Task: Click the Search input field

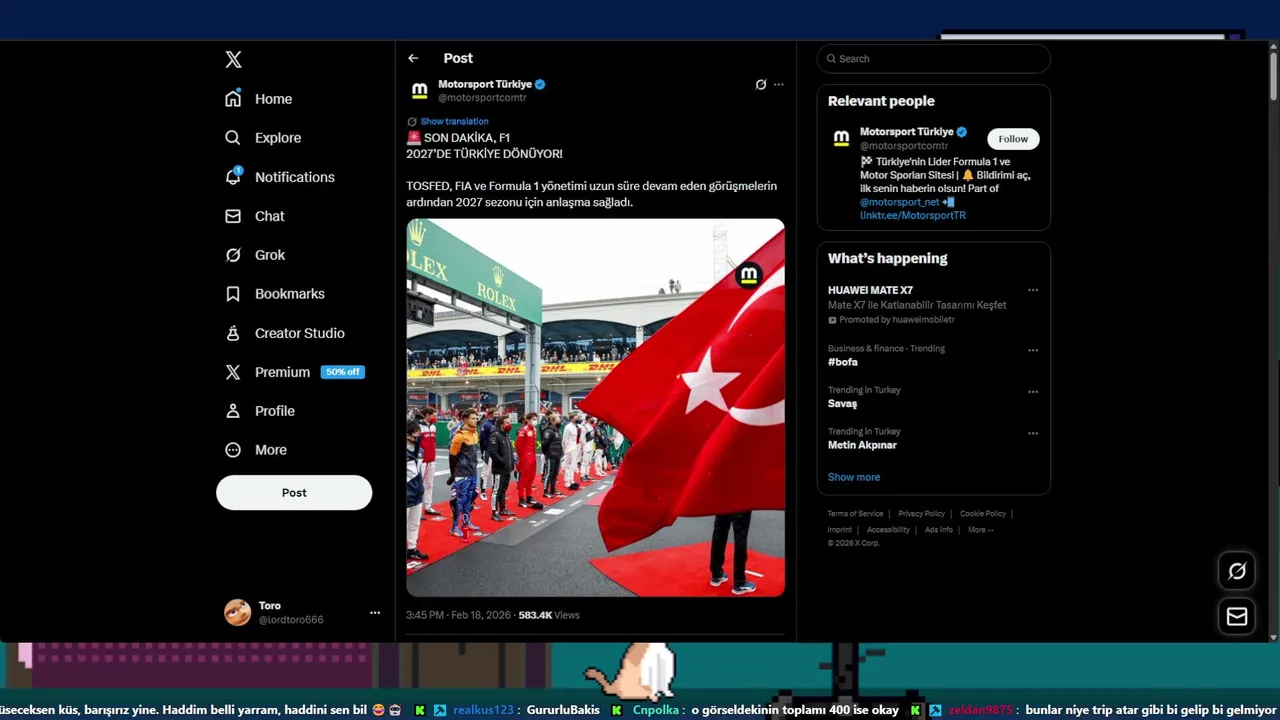Action: pos(934,59)
